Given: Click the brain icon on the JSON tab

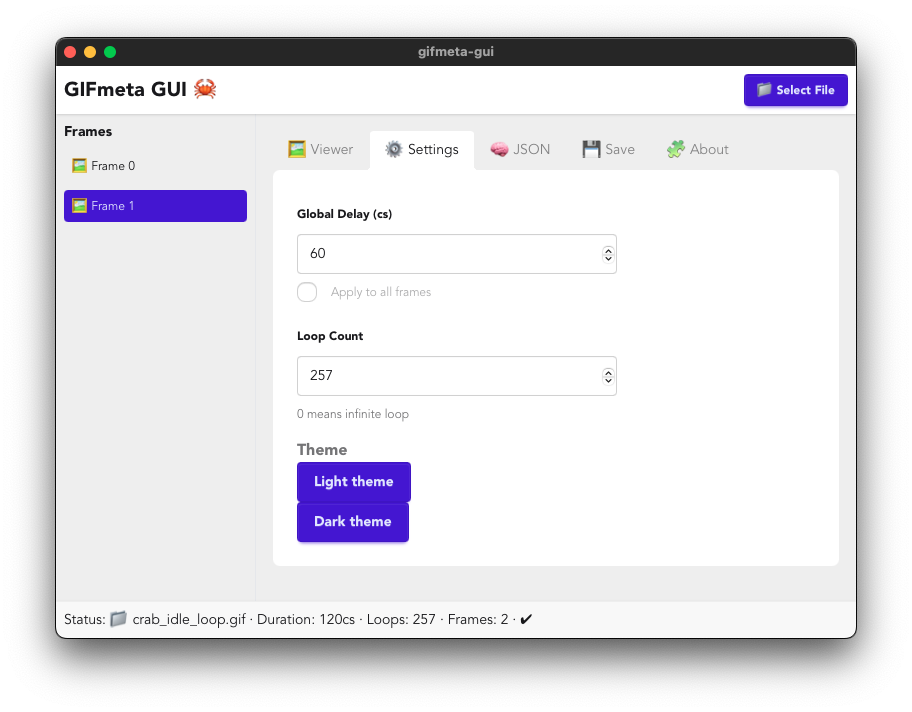Looking at the screenshot, I should pyautogui.click(x=497, y=148).
